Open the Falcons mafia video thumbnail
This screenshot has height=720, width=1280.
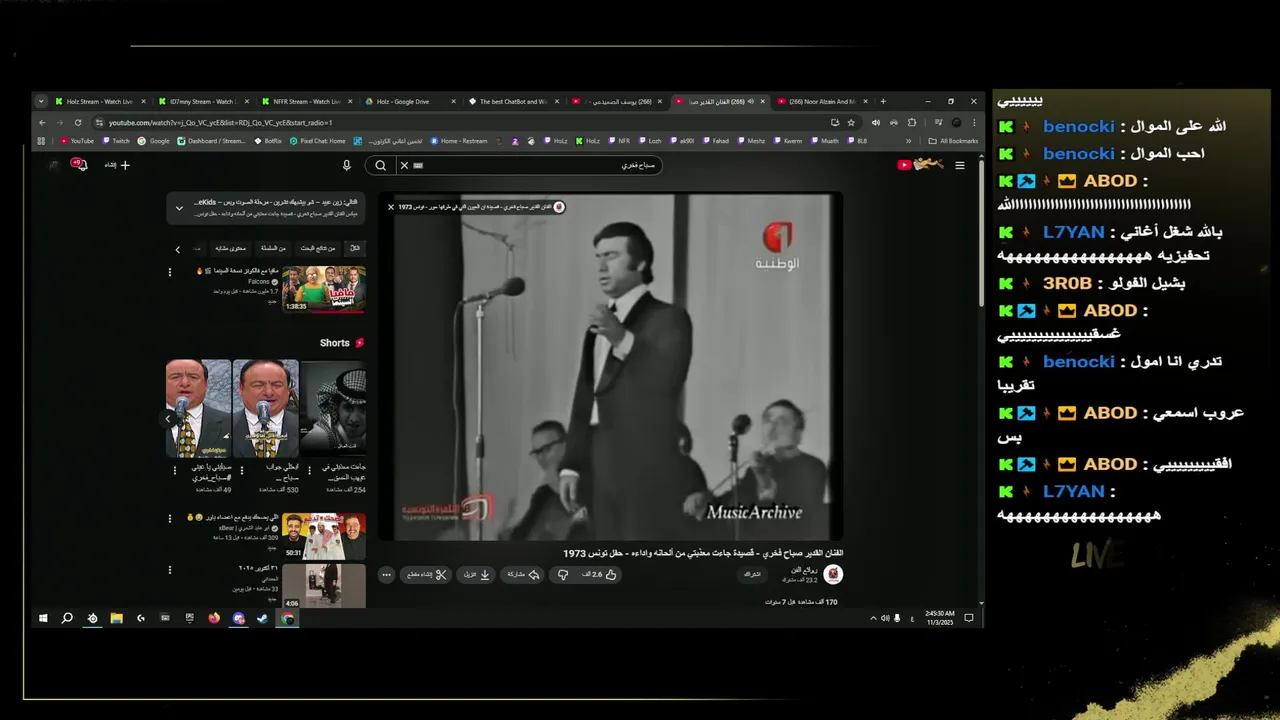[324, 289]
